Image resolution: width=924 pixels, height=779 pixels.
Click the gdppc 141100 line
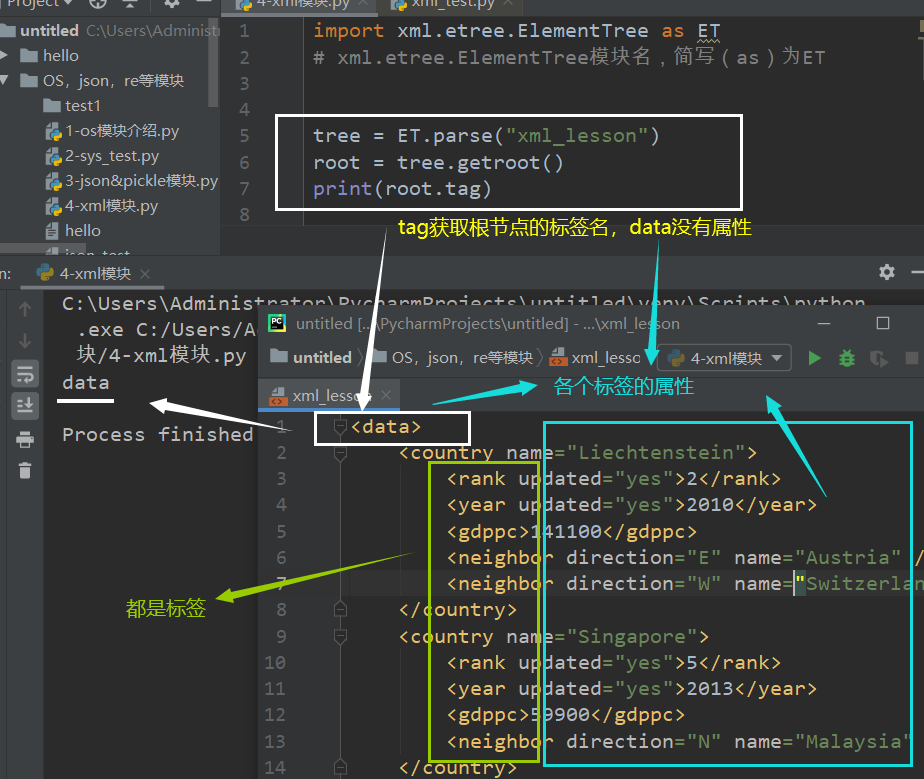click(572, 532)
